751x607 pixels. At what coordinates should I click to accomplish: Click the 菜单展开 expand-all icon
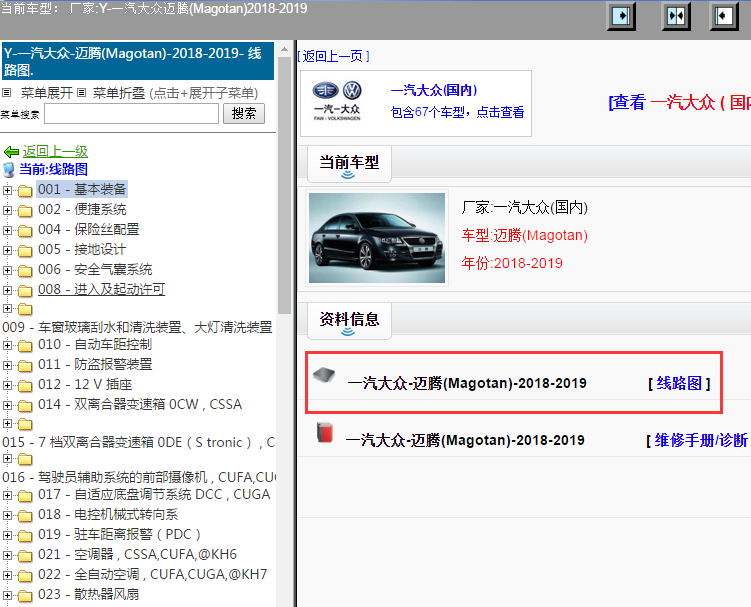(6, 92)
